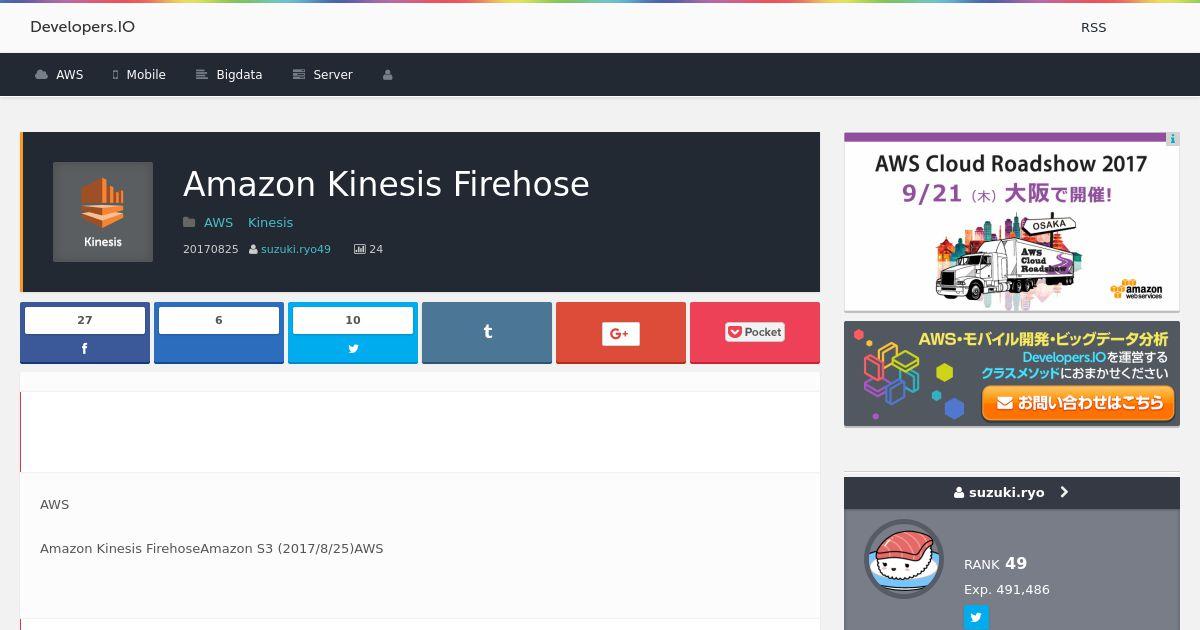Click the Twitter share count 10
The image size is (1200, 630).
pyautogui.click(x=353, y=320)
